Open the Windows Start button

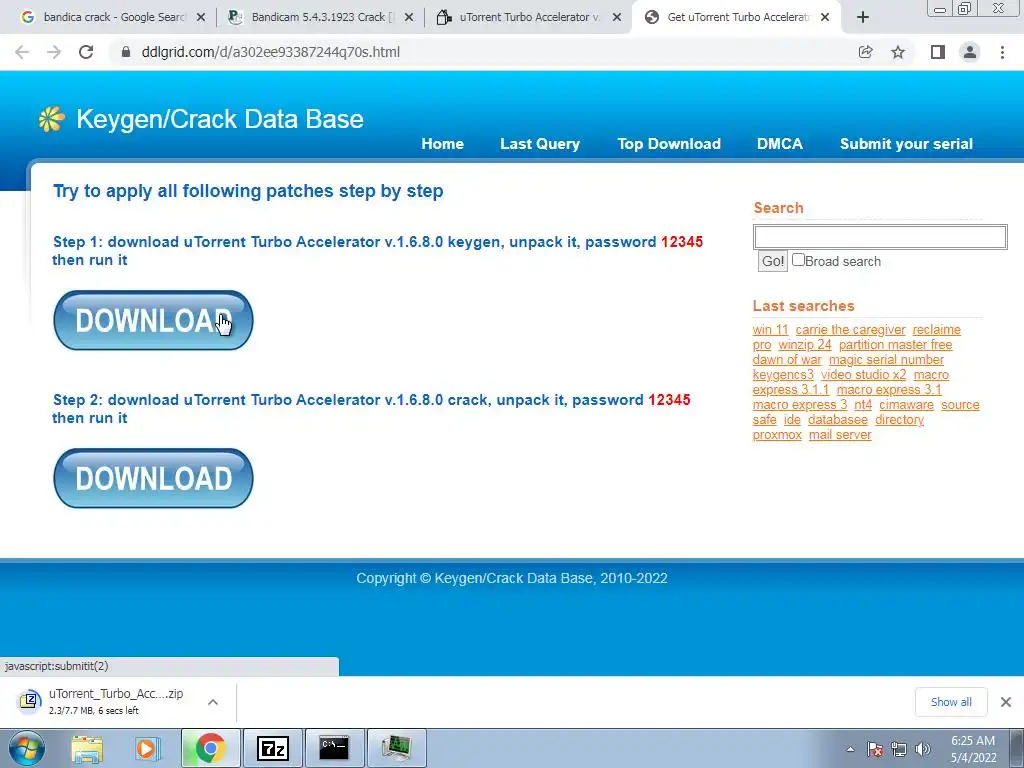click(x=26, y=748)
